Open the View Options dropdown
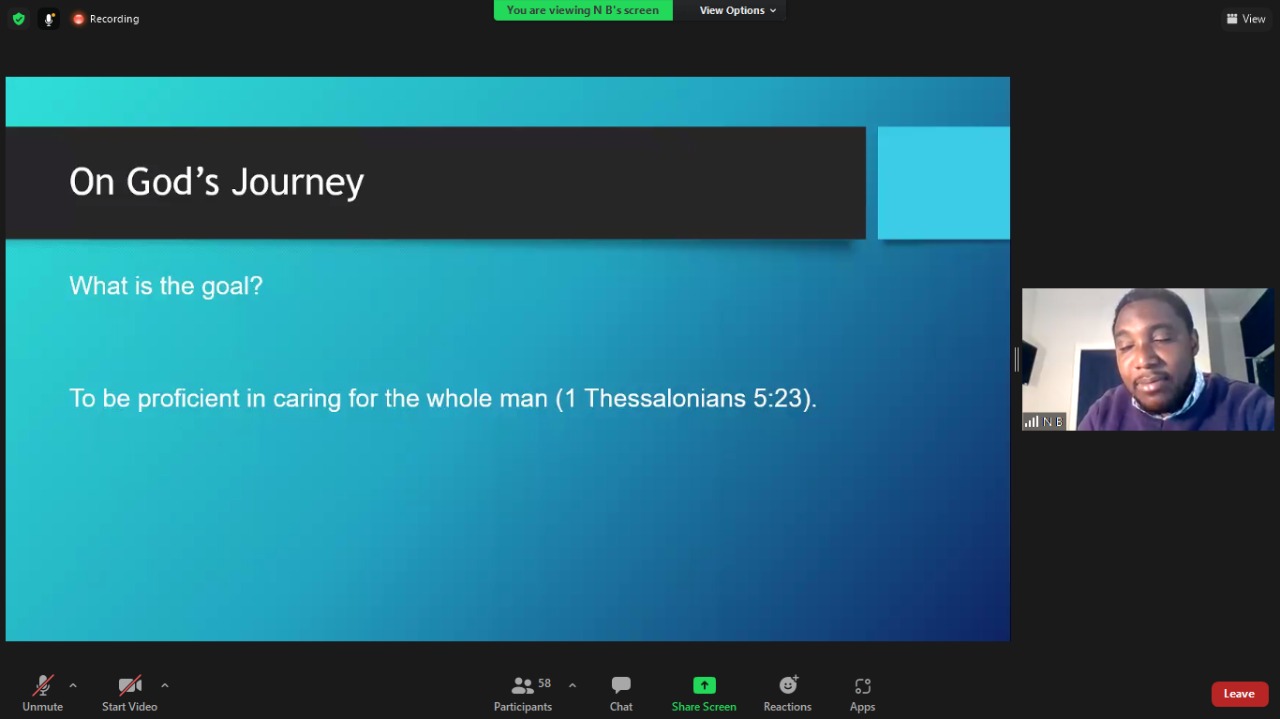This screenshot has width=1280, height=719. coord(737,10)
